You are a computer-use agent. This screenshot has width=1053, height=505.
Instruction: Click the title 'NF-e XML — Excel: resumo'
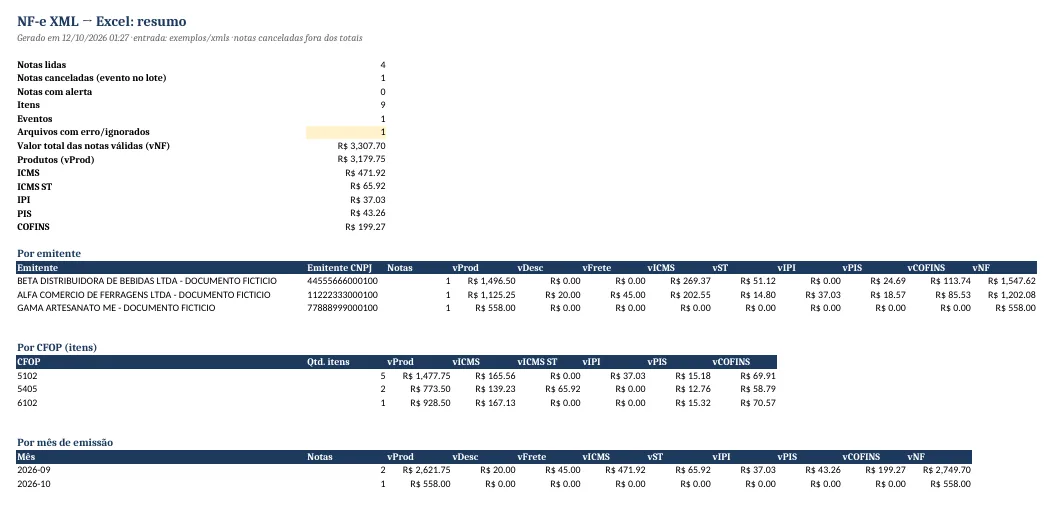pos(101,21)
